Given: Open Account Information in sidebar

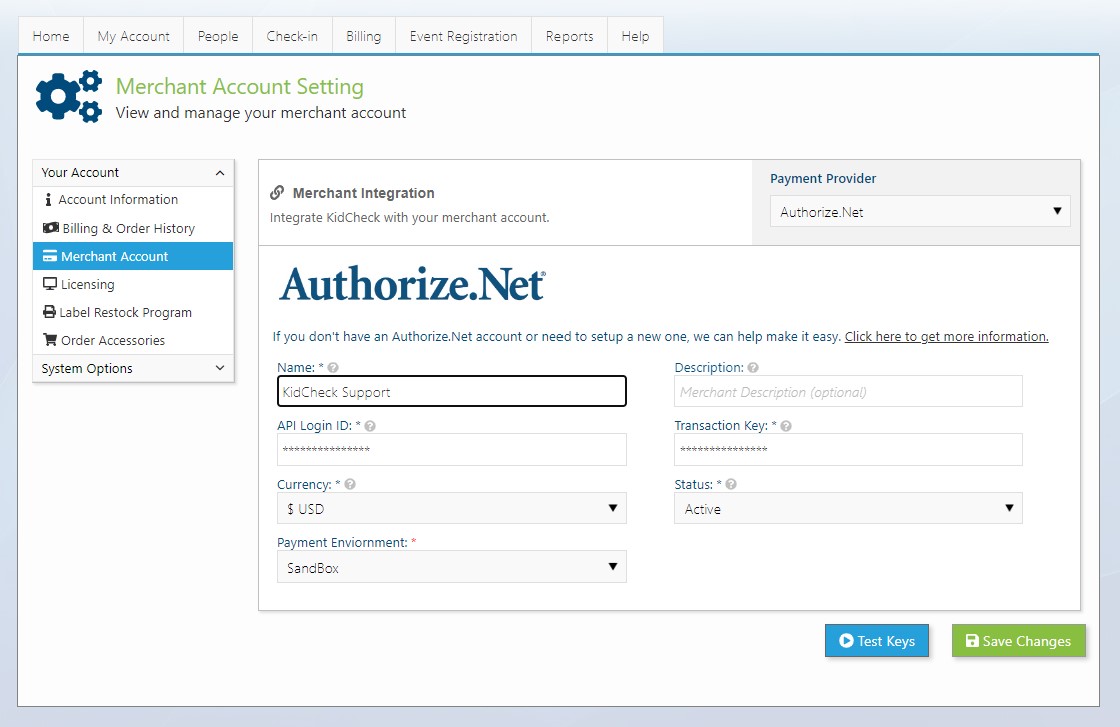Looking at the screenshot, I should (x=133, y=200).
